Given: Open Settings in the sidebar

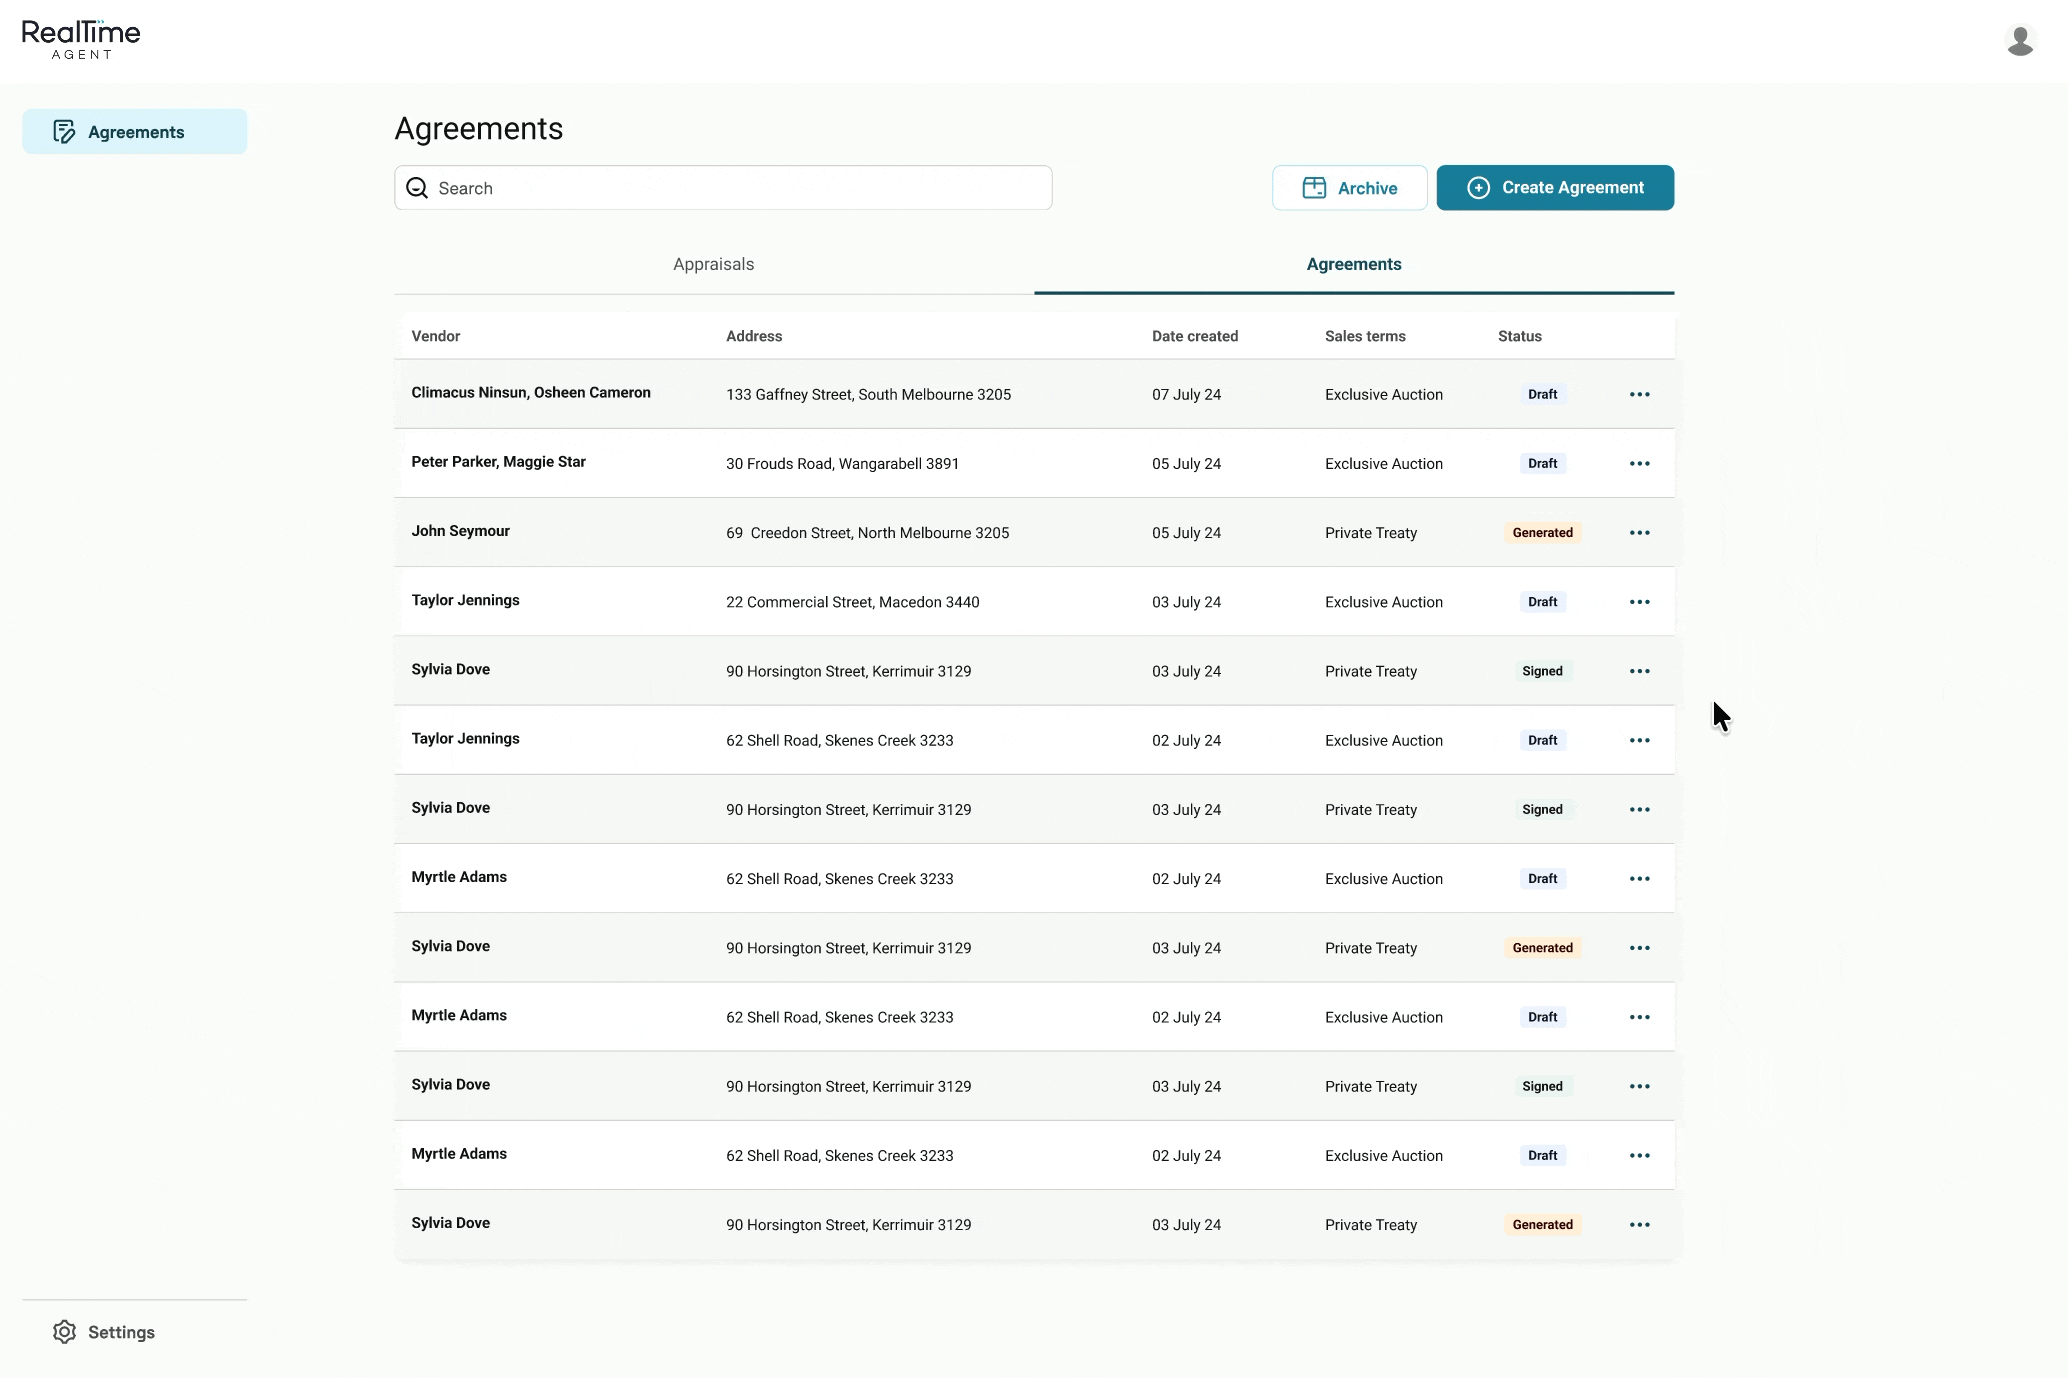Looking at the screenshot, I should pos(121,1332).
